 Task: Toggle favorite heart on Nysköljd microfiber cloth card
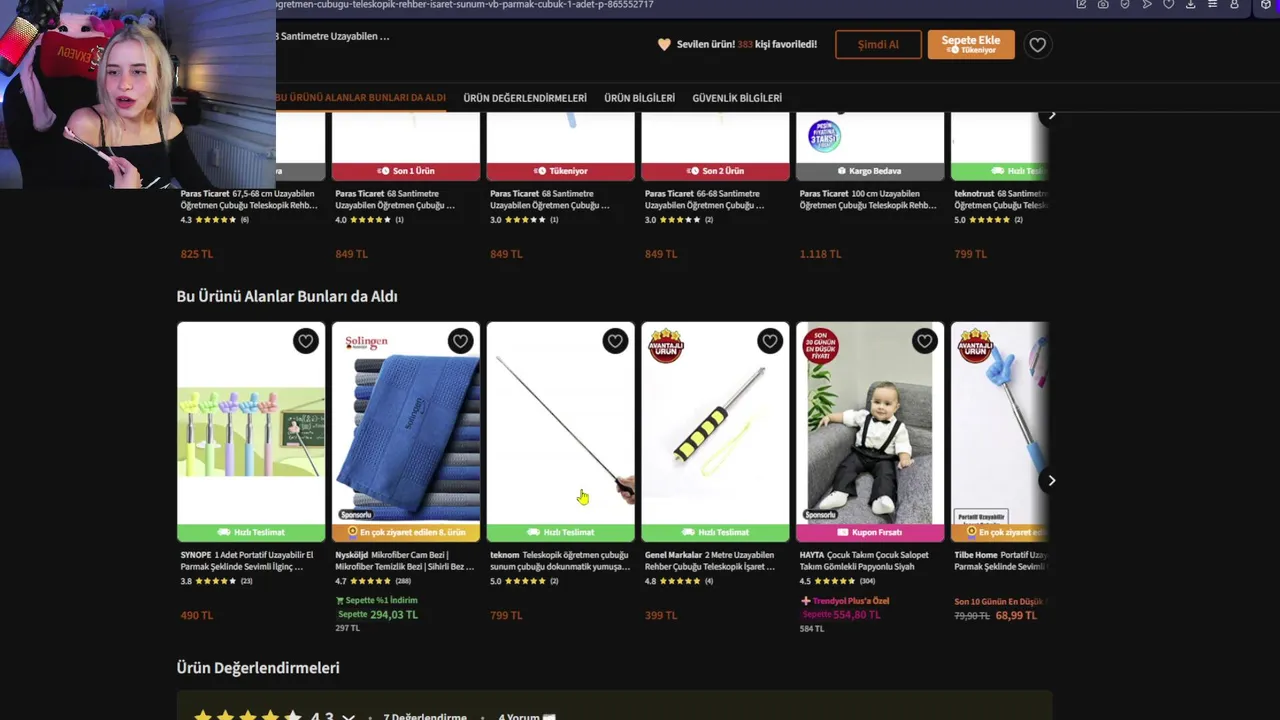460,341
